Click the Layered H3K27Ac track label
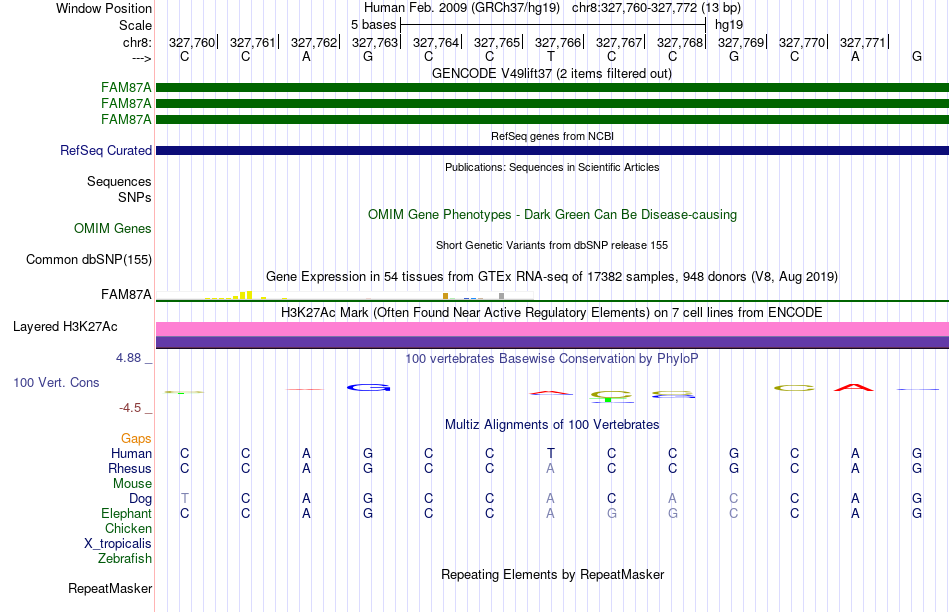 tap(65, 327)
